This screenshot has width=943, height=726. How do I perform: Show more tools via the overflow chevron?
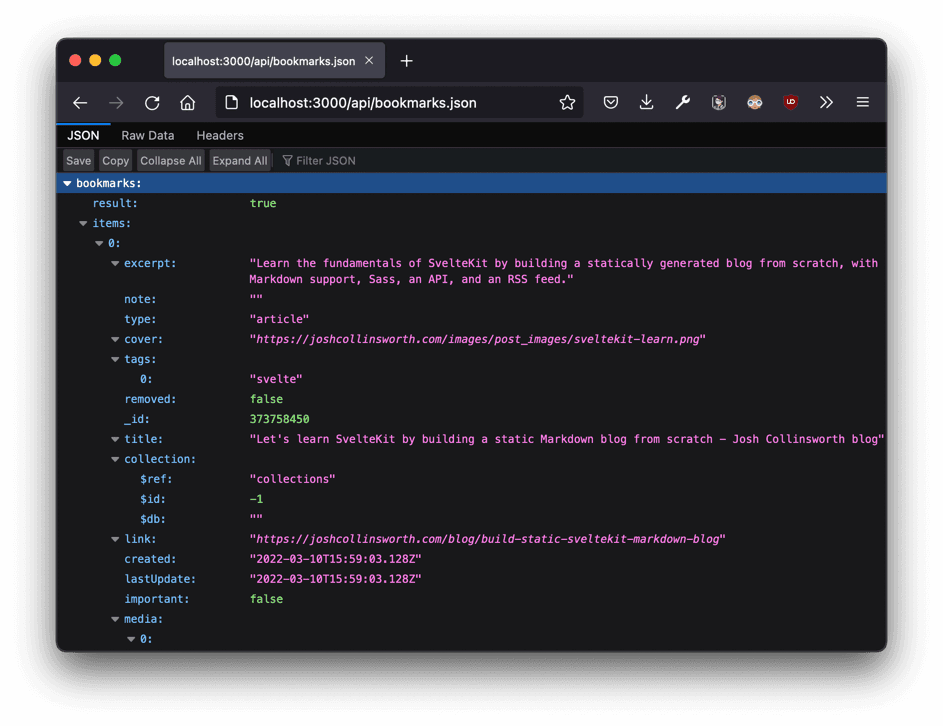pyautogui.click(x=826, y=103)
